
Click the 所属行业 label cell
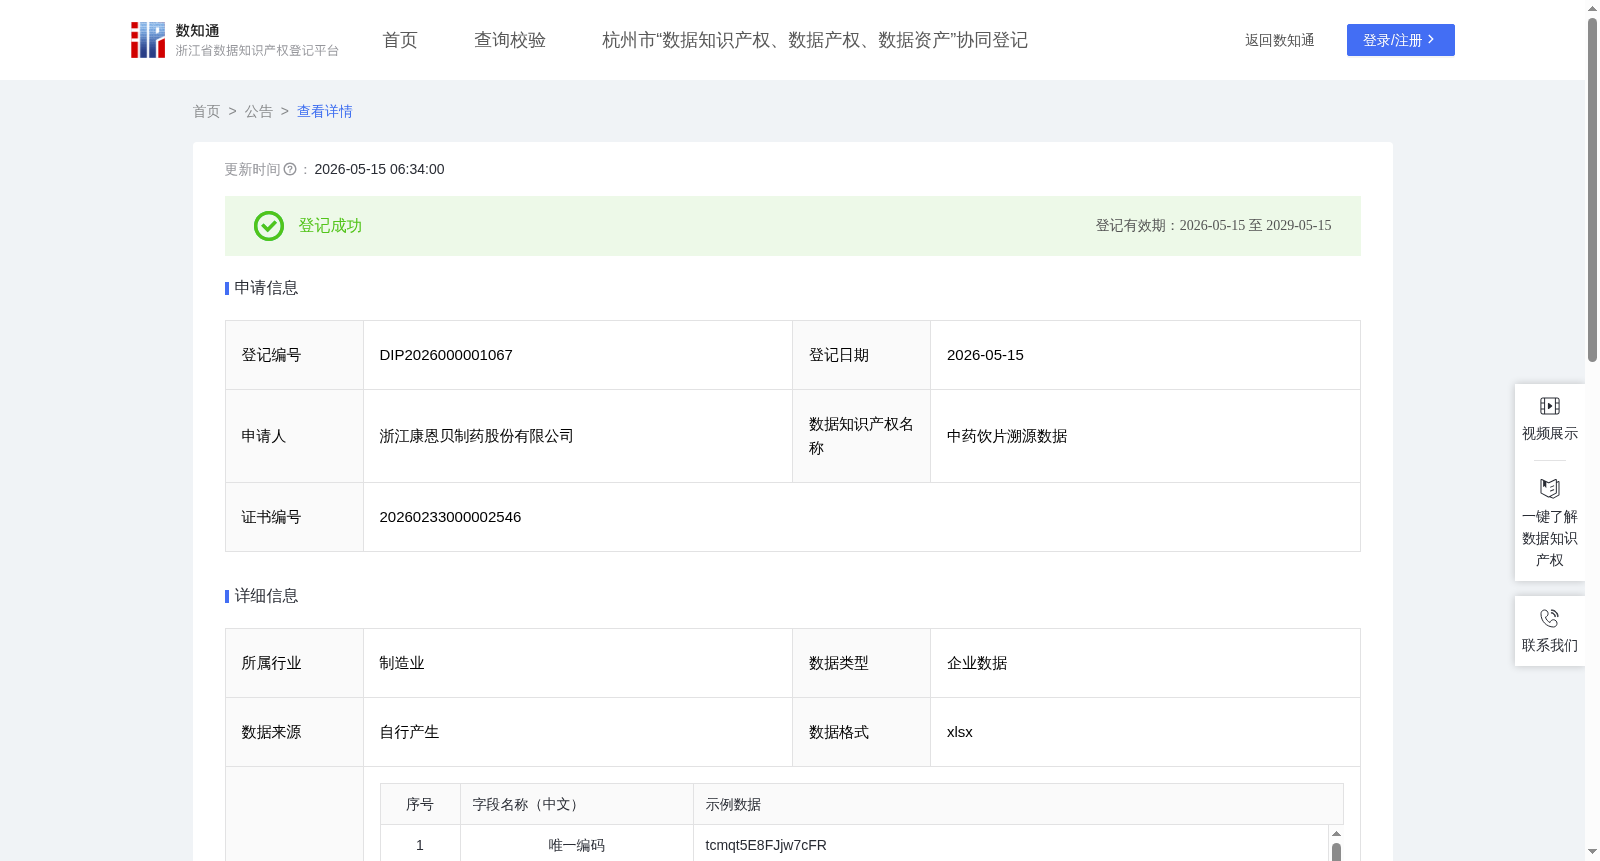(294, 663)
